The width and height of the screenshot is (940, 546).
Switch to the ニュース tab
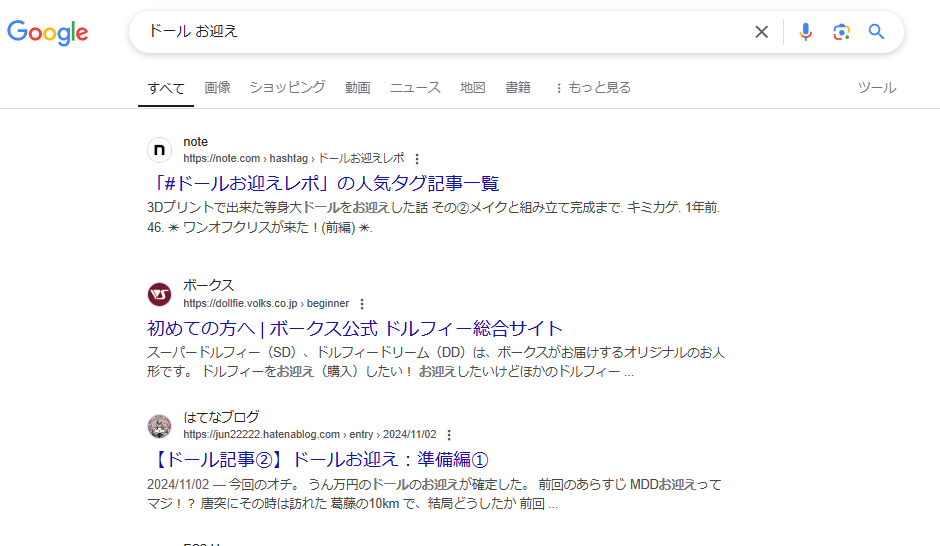pos(415,88)
